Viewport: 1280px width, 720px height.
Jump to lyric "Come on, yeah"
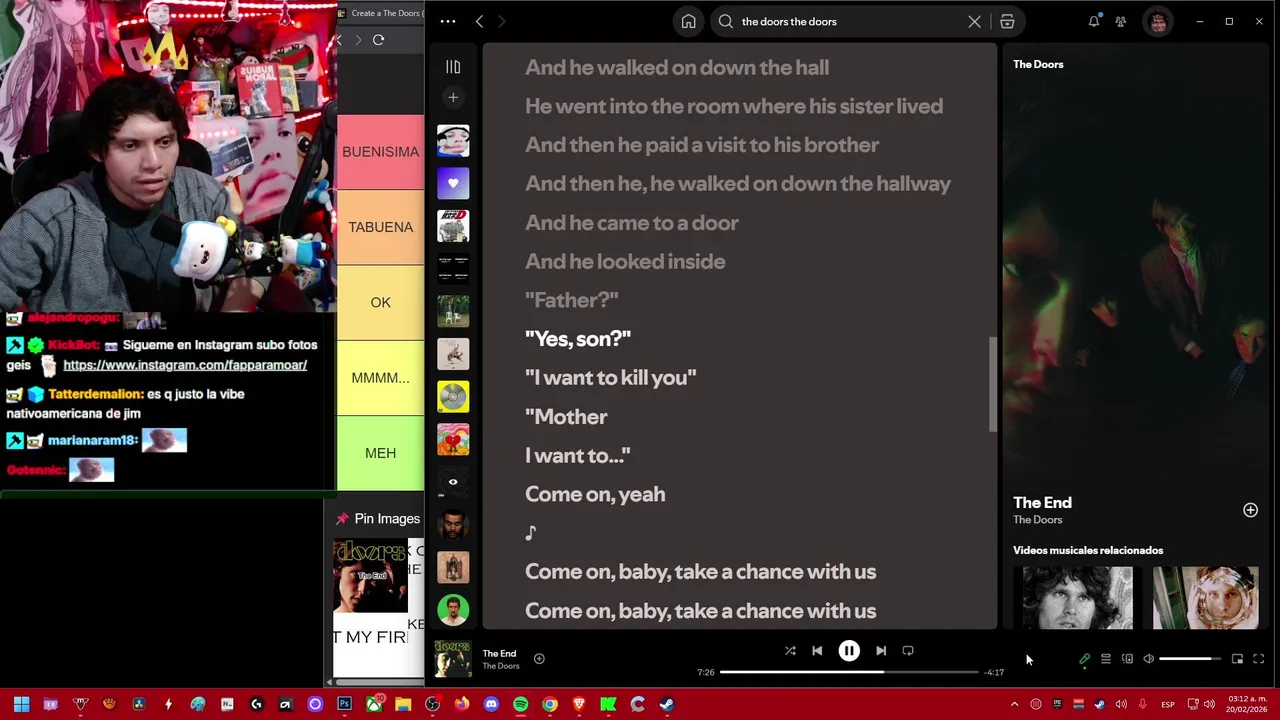point(595,494)
